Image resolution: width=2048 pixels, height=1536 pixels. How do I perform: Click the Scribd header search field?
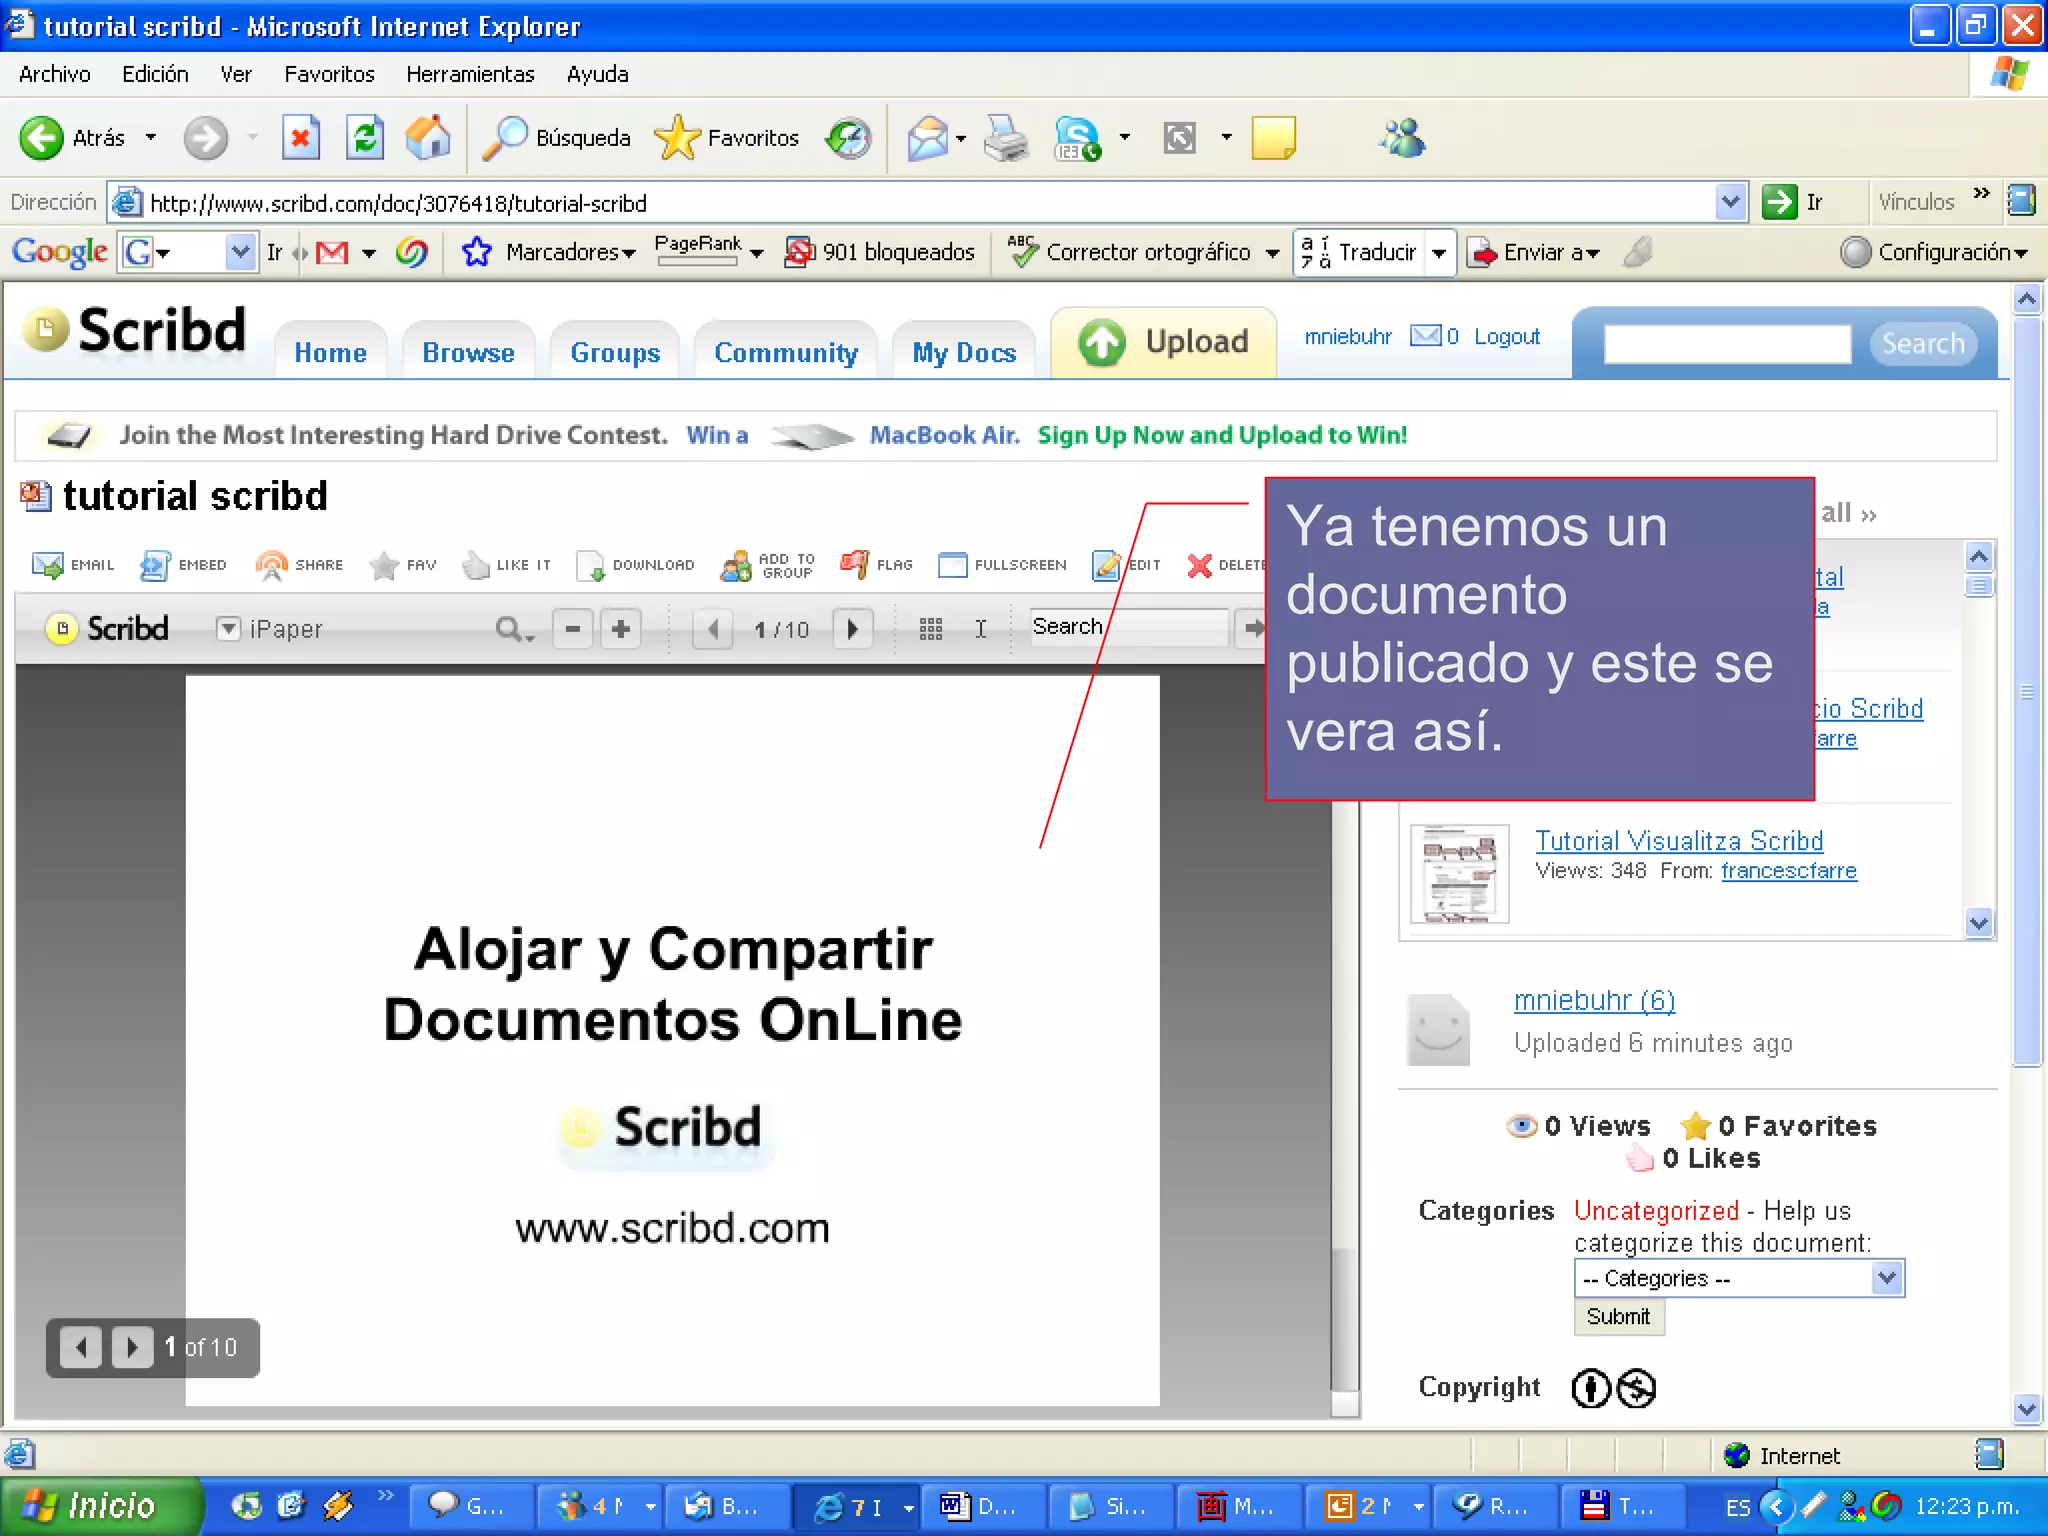point(1727,343)
